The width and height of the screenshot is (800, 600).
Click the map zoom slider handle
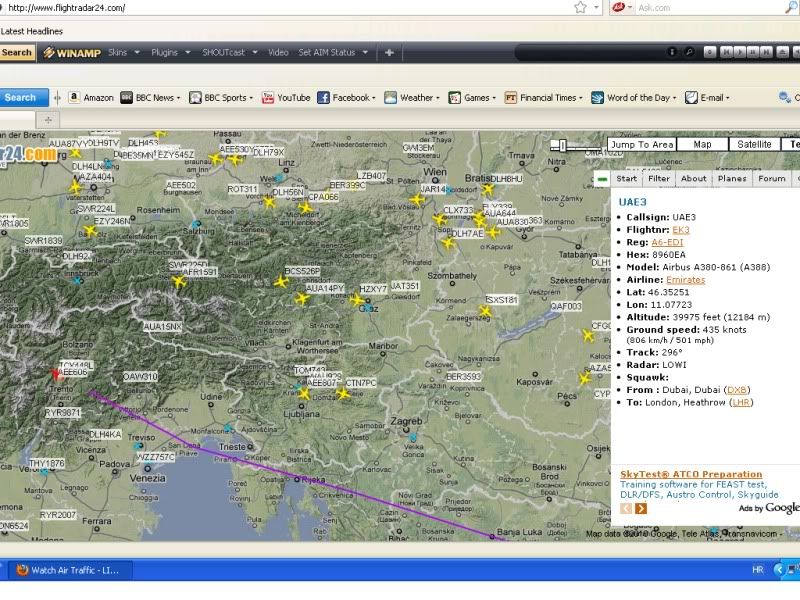(x=562, y=145)
